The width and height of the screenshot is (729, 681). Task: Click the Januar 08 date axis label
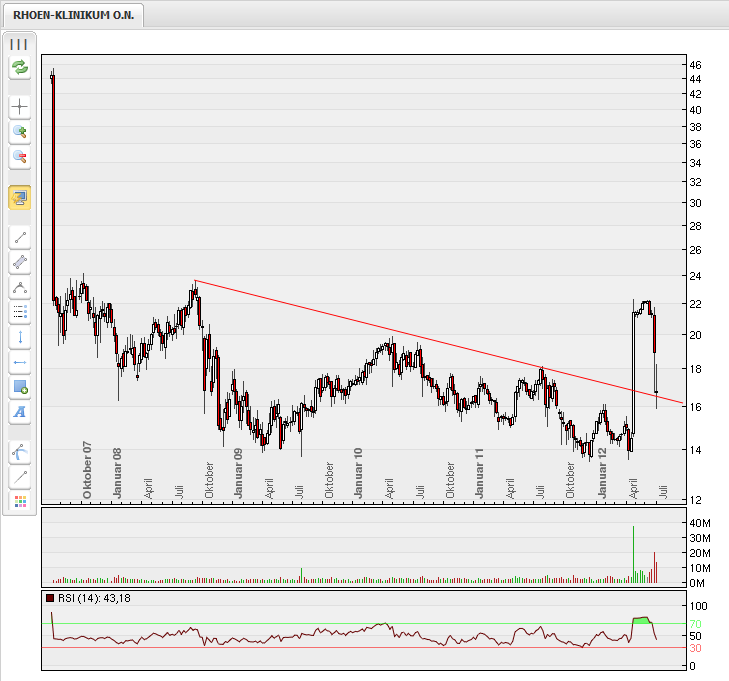coord(117,473)
